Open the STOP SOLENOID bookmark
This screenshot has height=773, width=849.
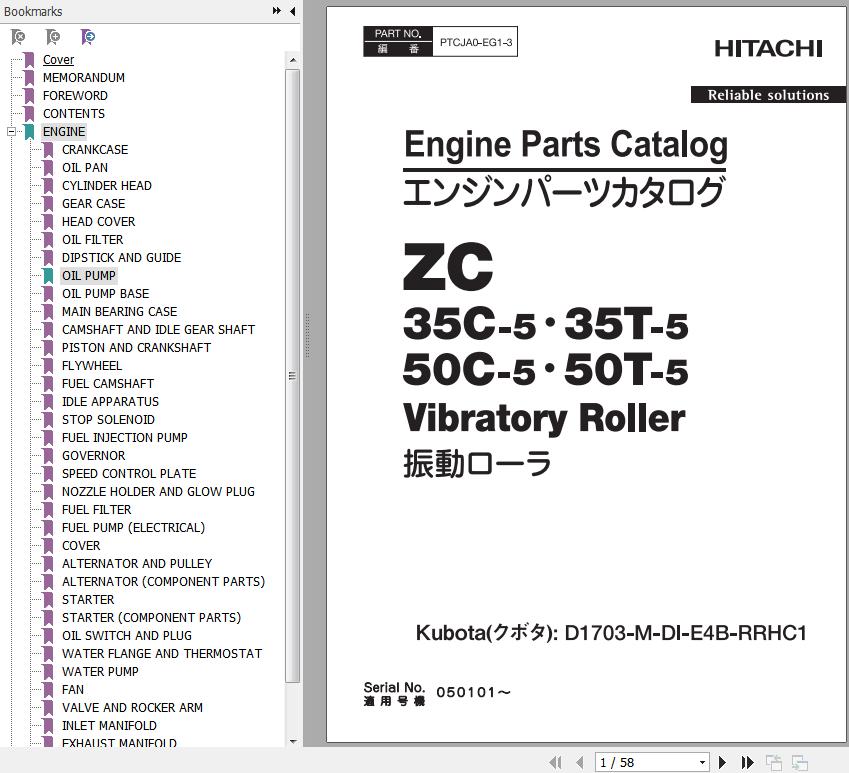click(108, 420)
